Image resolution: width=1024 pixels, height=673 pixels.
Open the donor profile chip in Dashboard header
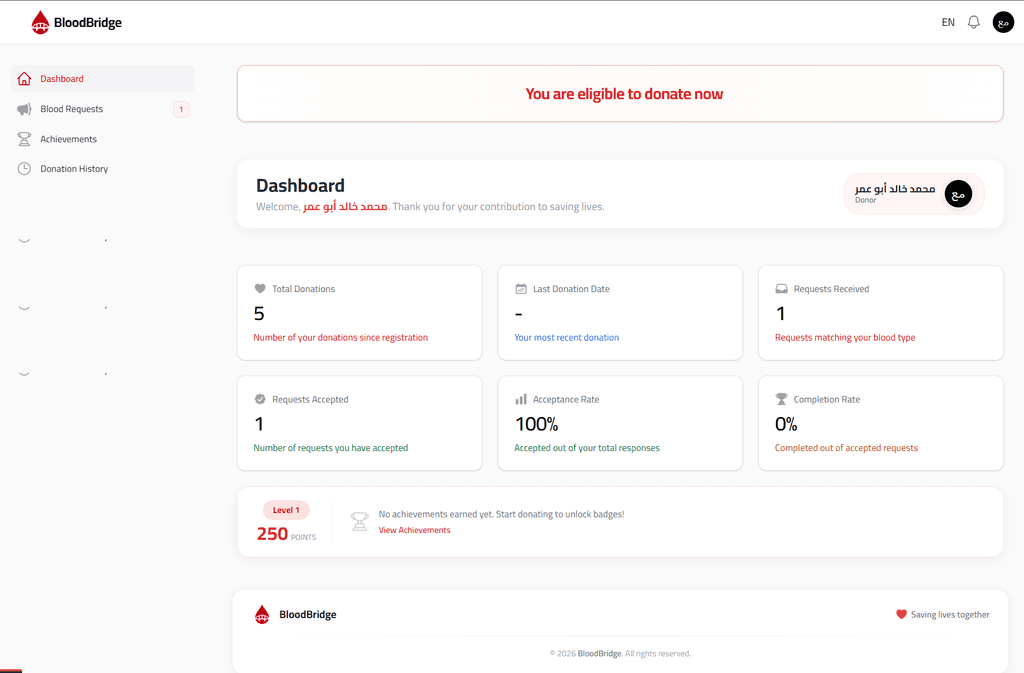pyautogui.click(x=914, y=194)
